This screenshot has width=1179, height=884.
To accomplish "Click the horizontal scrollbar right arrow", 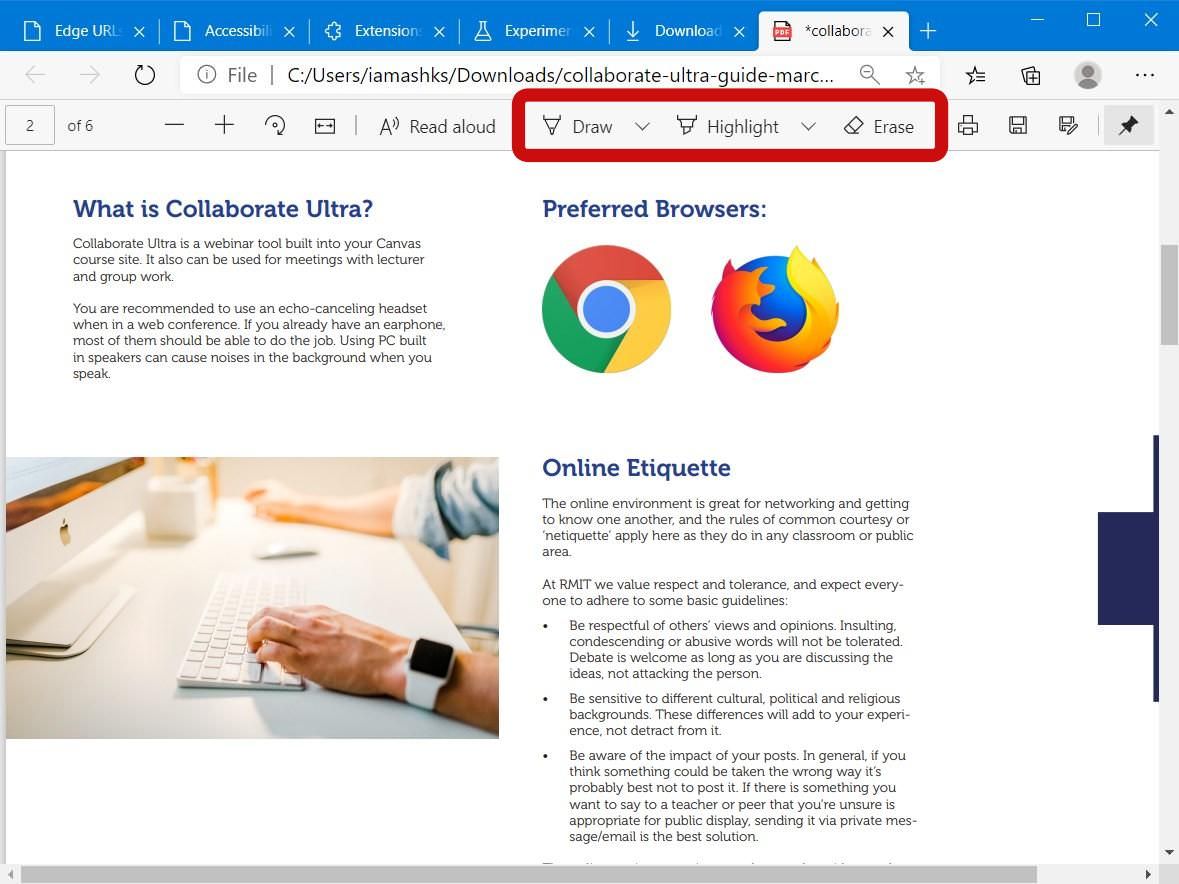I will pyautogui.click(x=1147, y=875).
